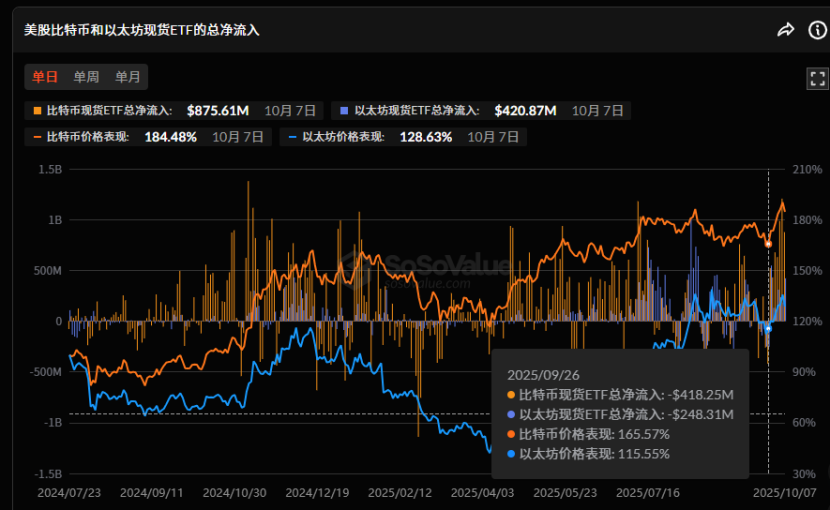Click blue hover dot on Ethereum price line

pos(768,328)
